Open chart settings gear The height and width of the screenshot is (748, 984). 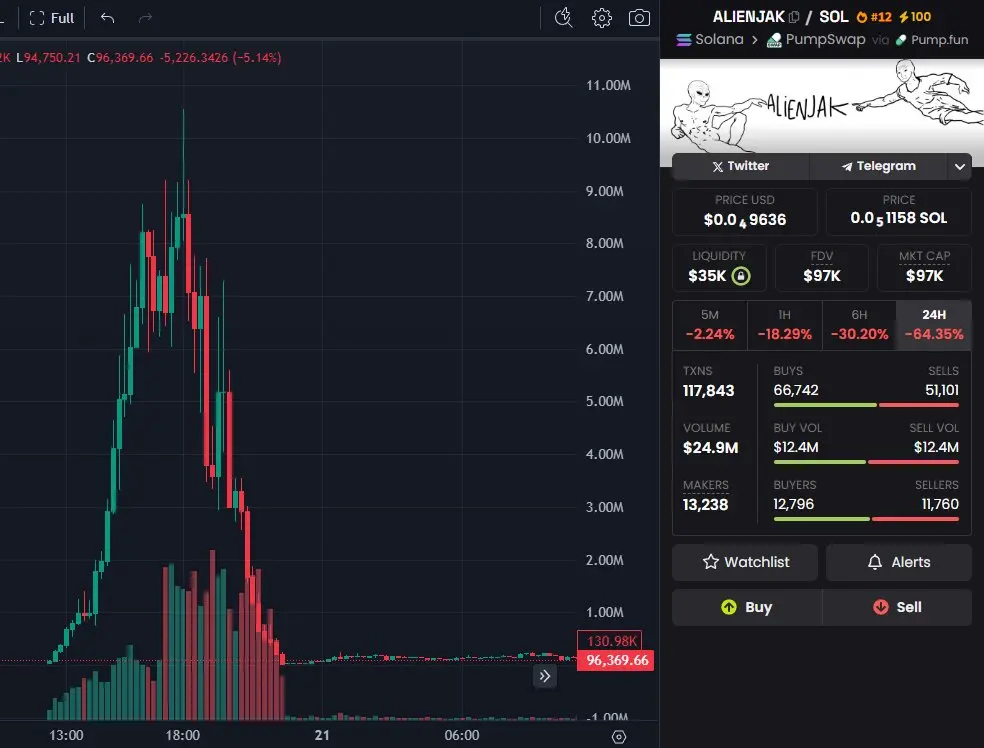601,18
